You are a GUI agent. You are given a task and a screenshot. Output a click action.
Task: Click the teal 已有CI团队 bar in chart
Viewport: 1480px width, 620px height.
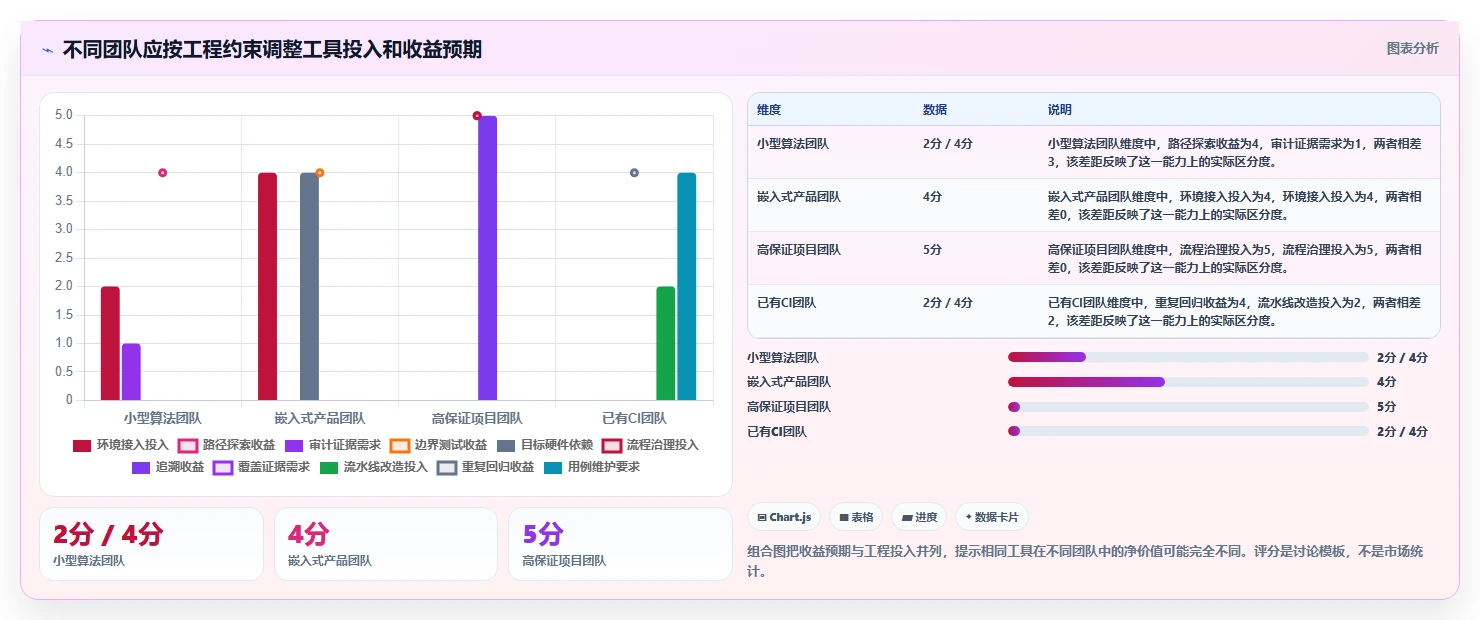(686, 287)
